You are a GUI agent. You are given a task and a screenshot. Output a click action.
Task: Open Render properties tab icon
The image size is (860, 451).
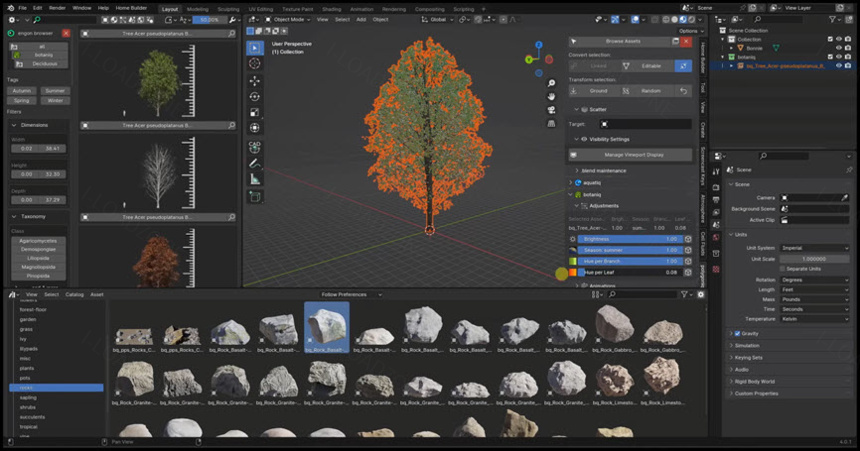coord(716,188)
